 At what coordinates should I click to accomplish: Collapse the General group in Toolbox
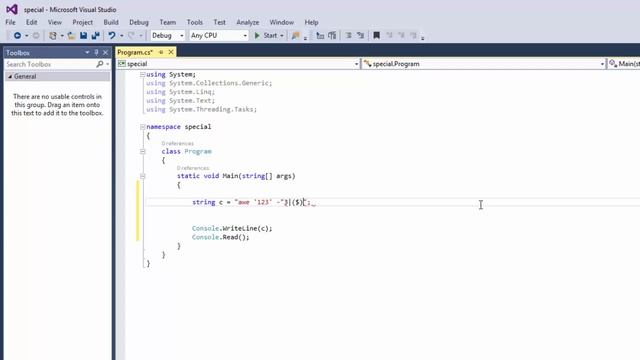(x=10, y=76)
